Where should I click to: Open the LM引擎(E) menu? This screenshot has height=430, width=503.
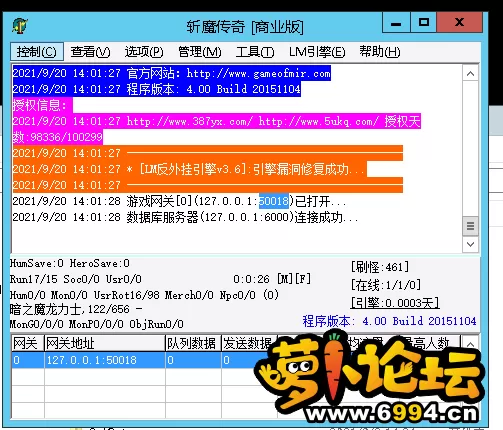[x=317, y=52]
